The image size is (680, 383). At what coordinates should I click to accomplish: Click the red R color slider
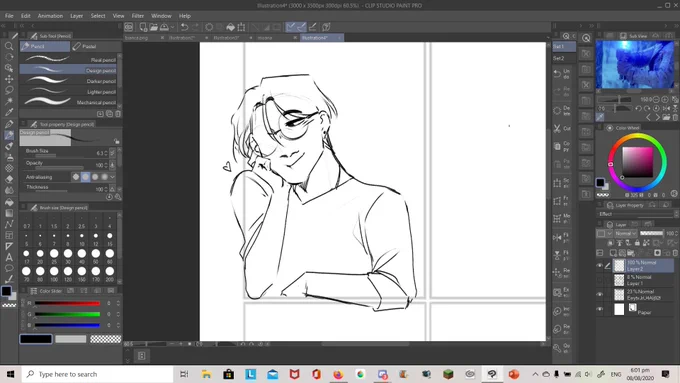[x=67, y=303]
